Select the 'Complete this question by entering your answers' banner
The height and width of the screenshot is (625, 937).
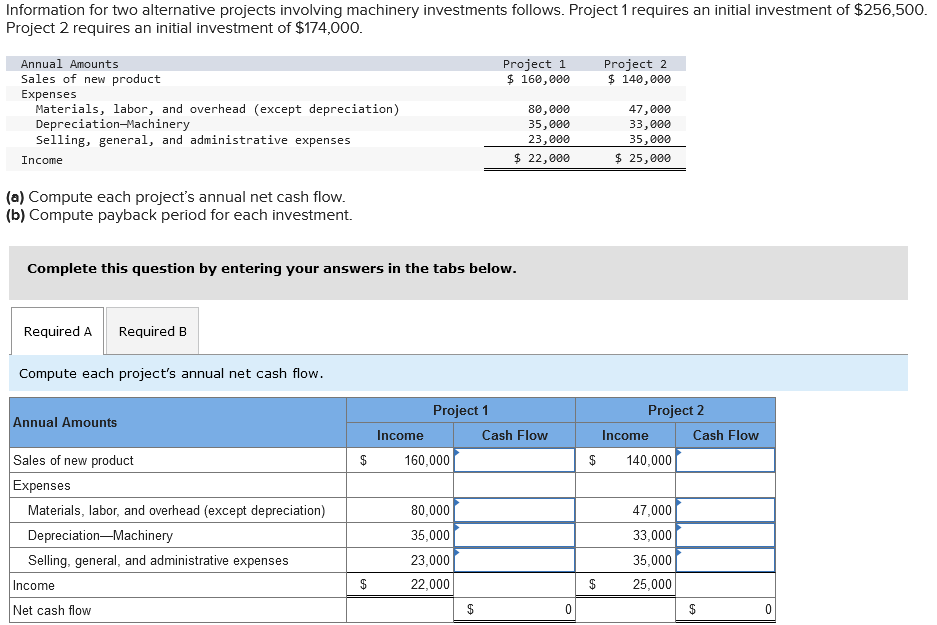tap(458, 272)
